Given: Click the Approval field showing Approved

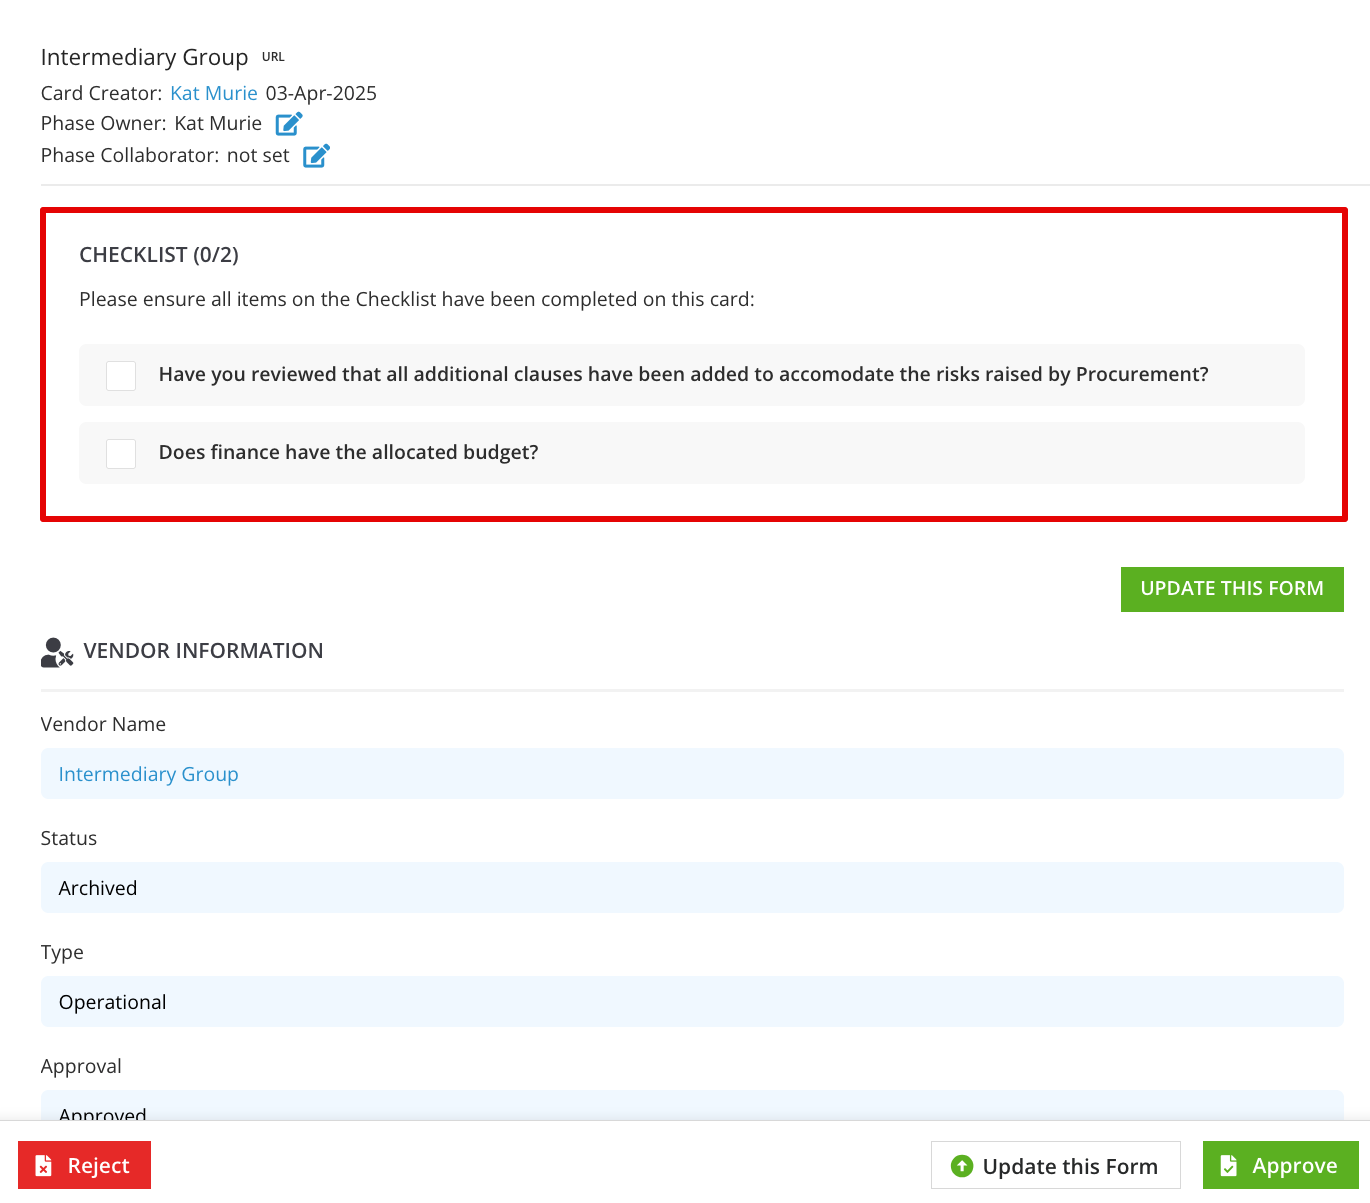Looking at the screenshot, I should pos(692,1110).
